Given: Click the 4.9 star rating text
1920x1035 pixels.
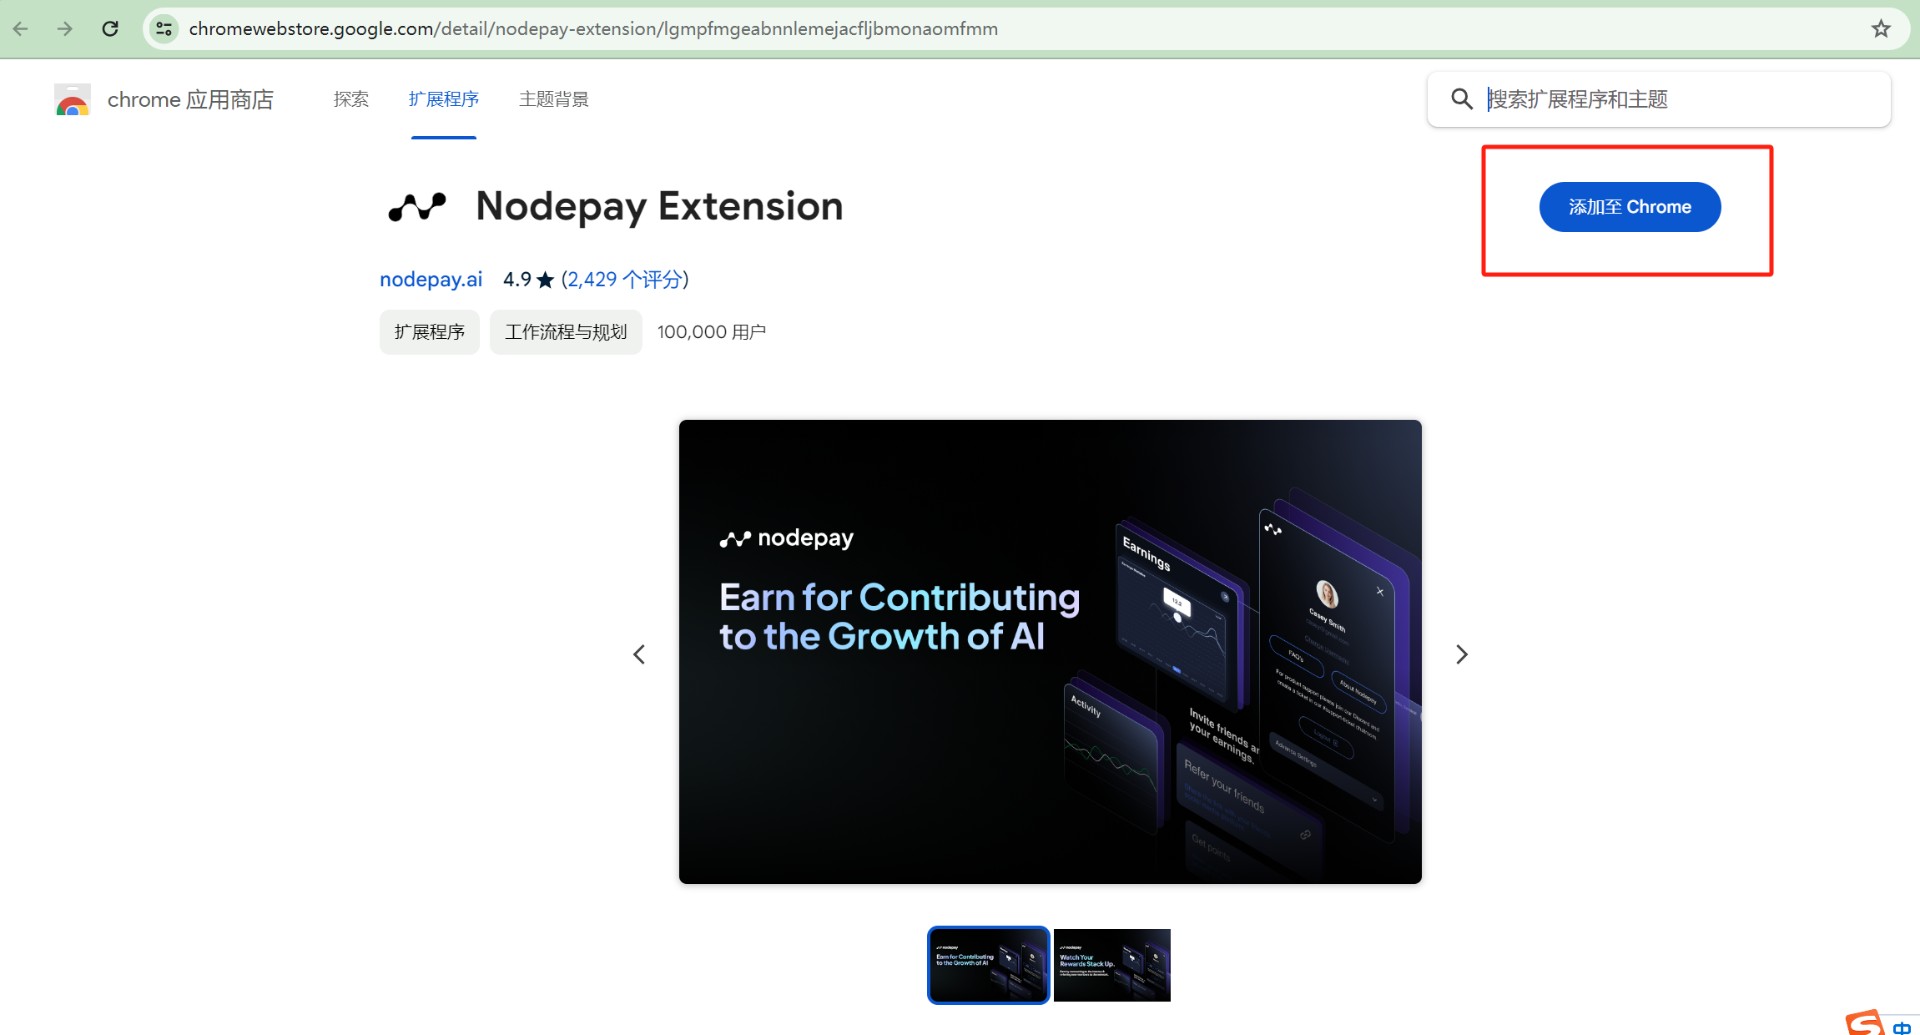Looking at the screenshot, I should [528, 279].
